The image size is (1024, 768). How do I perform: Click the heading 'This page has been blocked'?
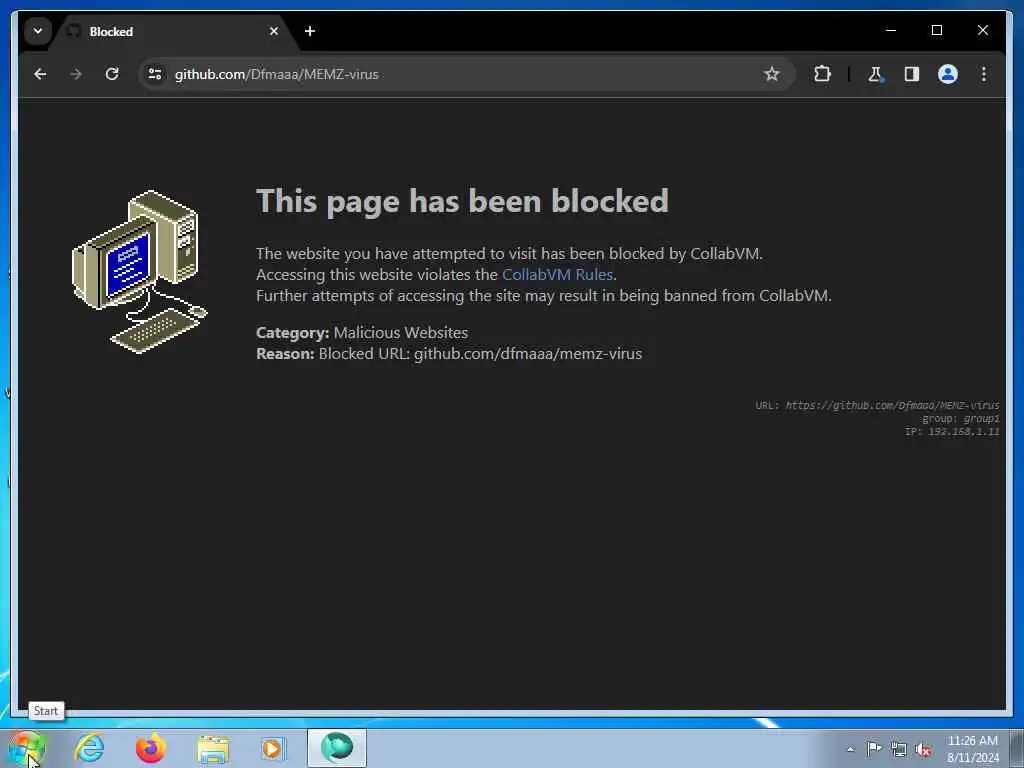click(x=462, y=201)
